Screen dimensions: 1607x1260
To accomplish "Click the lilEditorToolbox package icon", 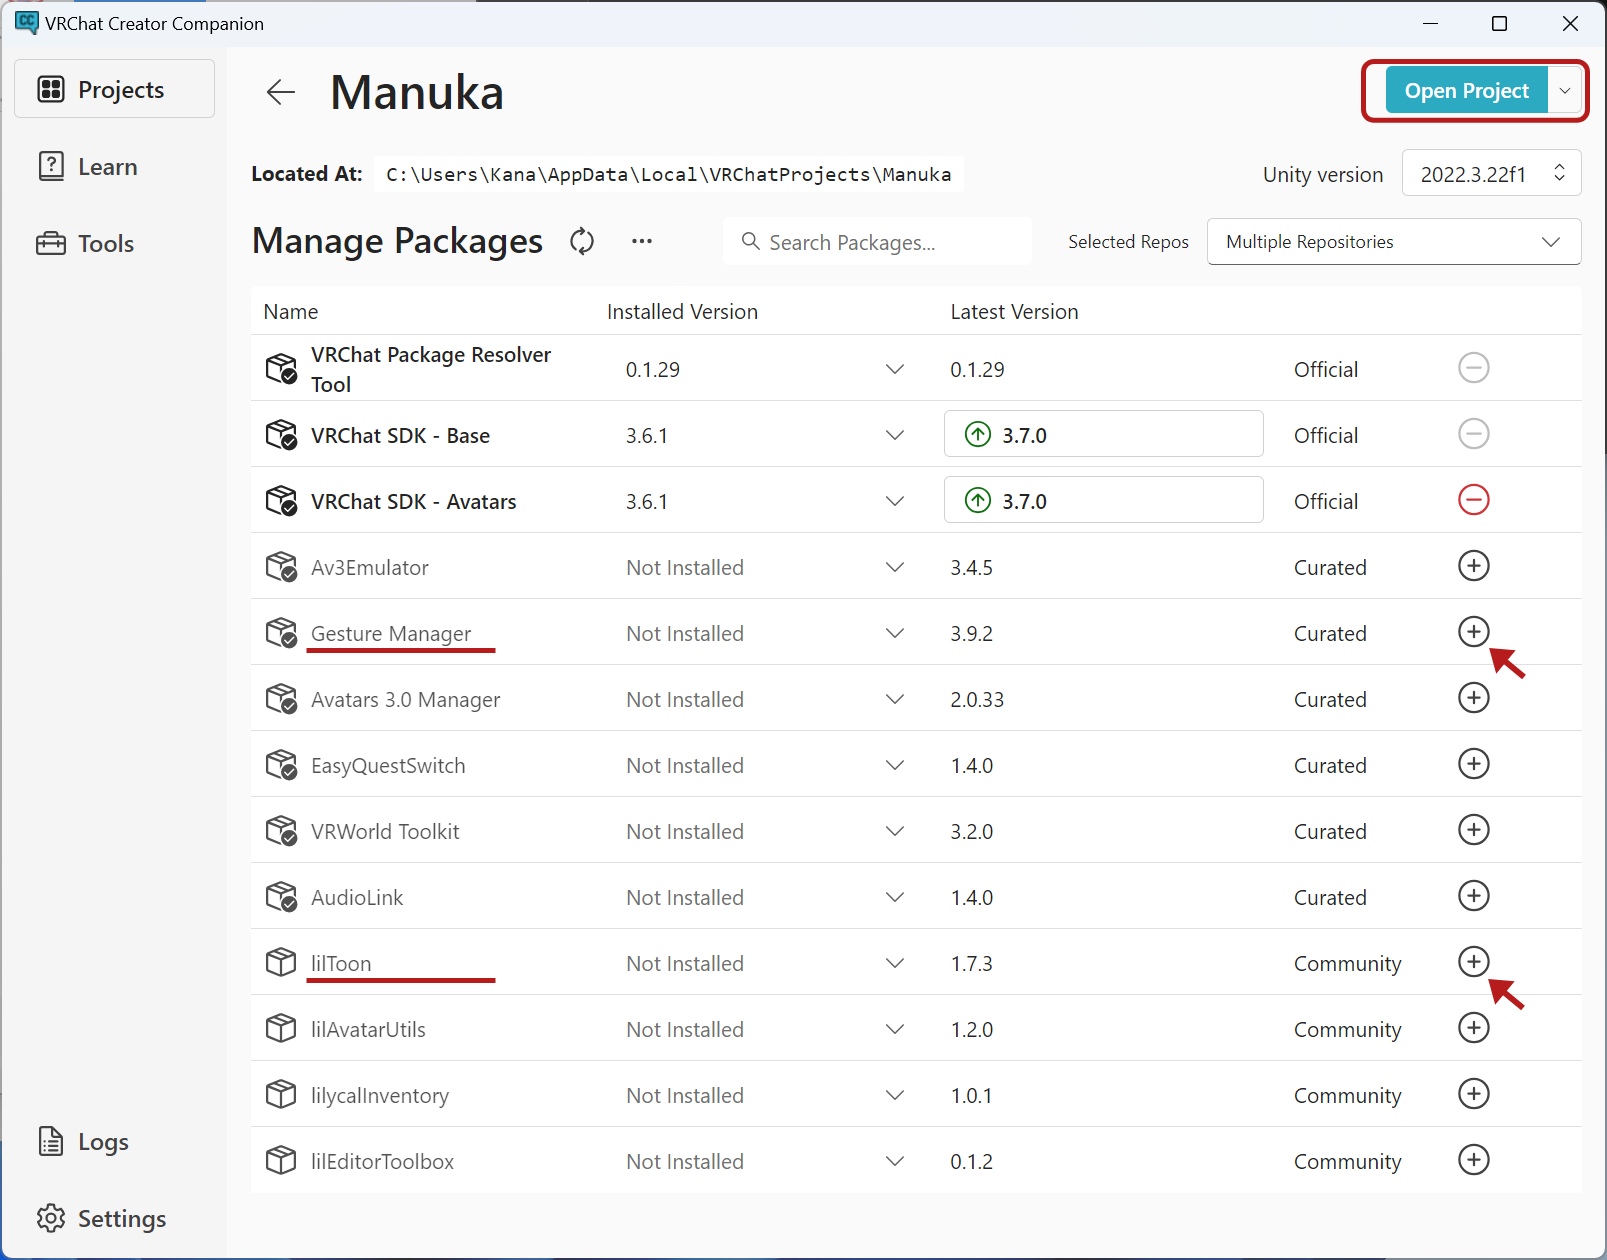I will pos(281,1161).
